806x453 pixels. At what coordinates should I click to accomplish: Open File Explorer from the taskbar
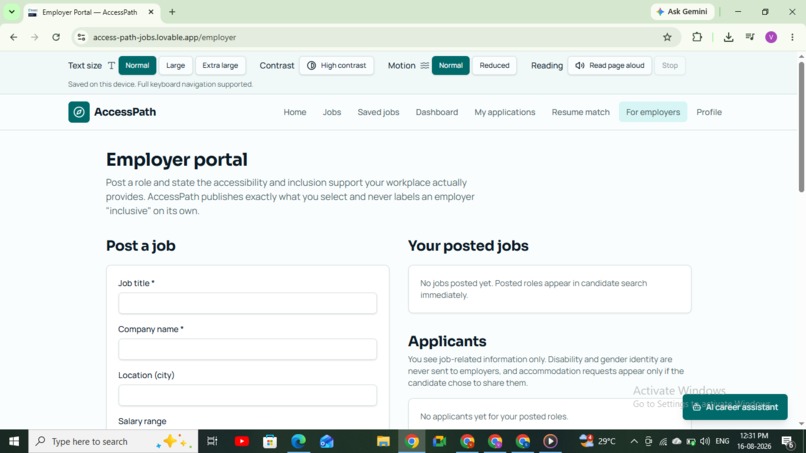click(383, 441)
